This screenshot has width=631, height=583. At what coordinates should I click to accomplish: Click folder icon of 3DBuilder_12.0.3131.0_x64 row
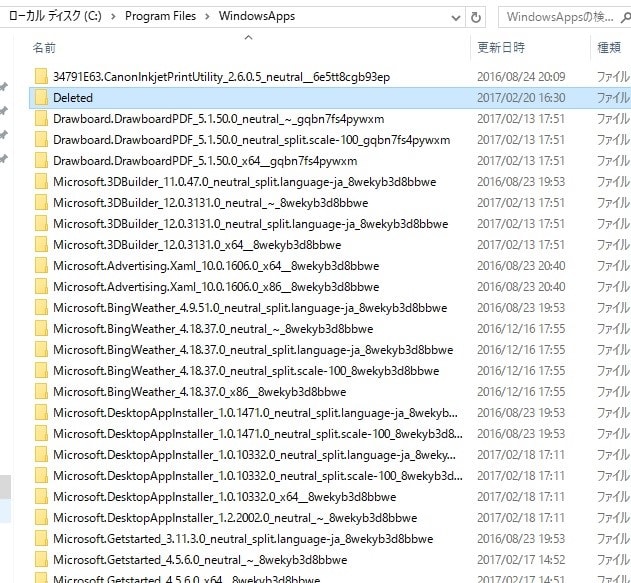click(x=41, y=245)
